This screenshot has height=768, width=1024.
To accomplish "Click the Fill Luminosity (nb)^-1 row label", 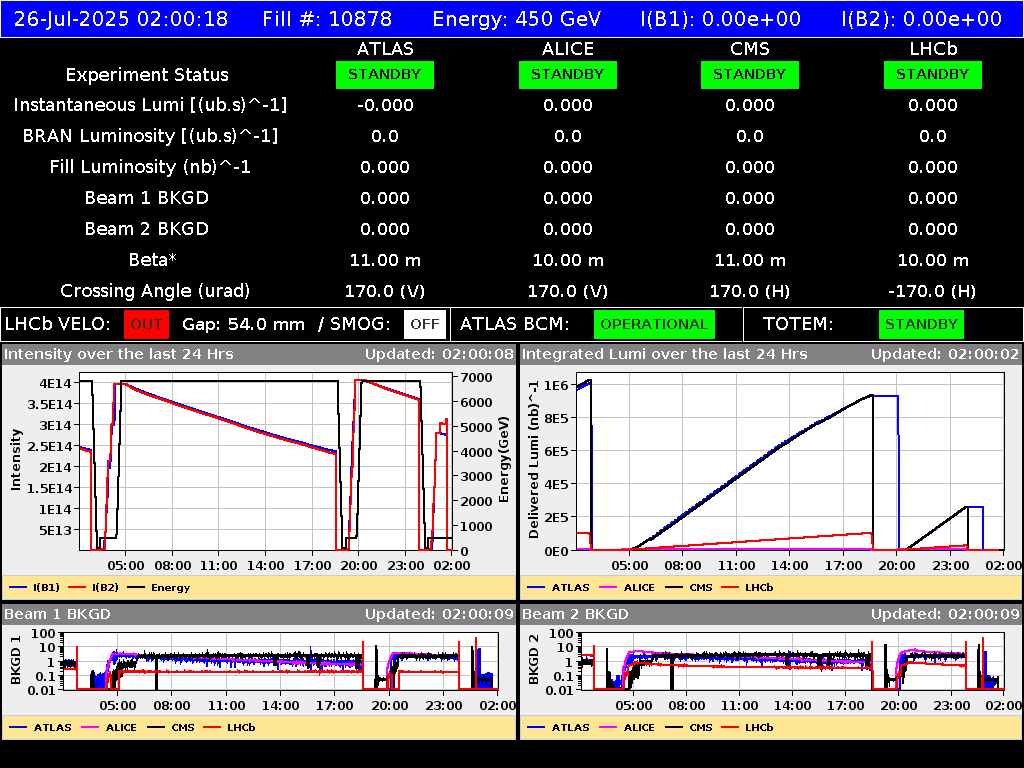I will coord(150,167).
